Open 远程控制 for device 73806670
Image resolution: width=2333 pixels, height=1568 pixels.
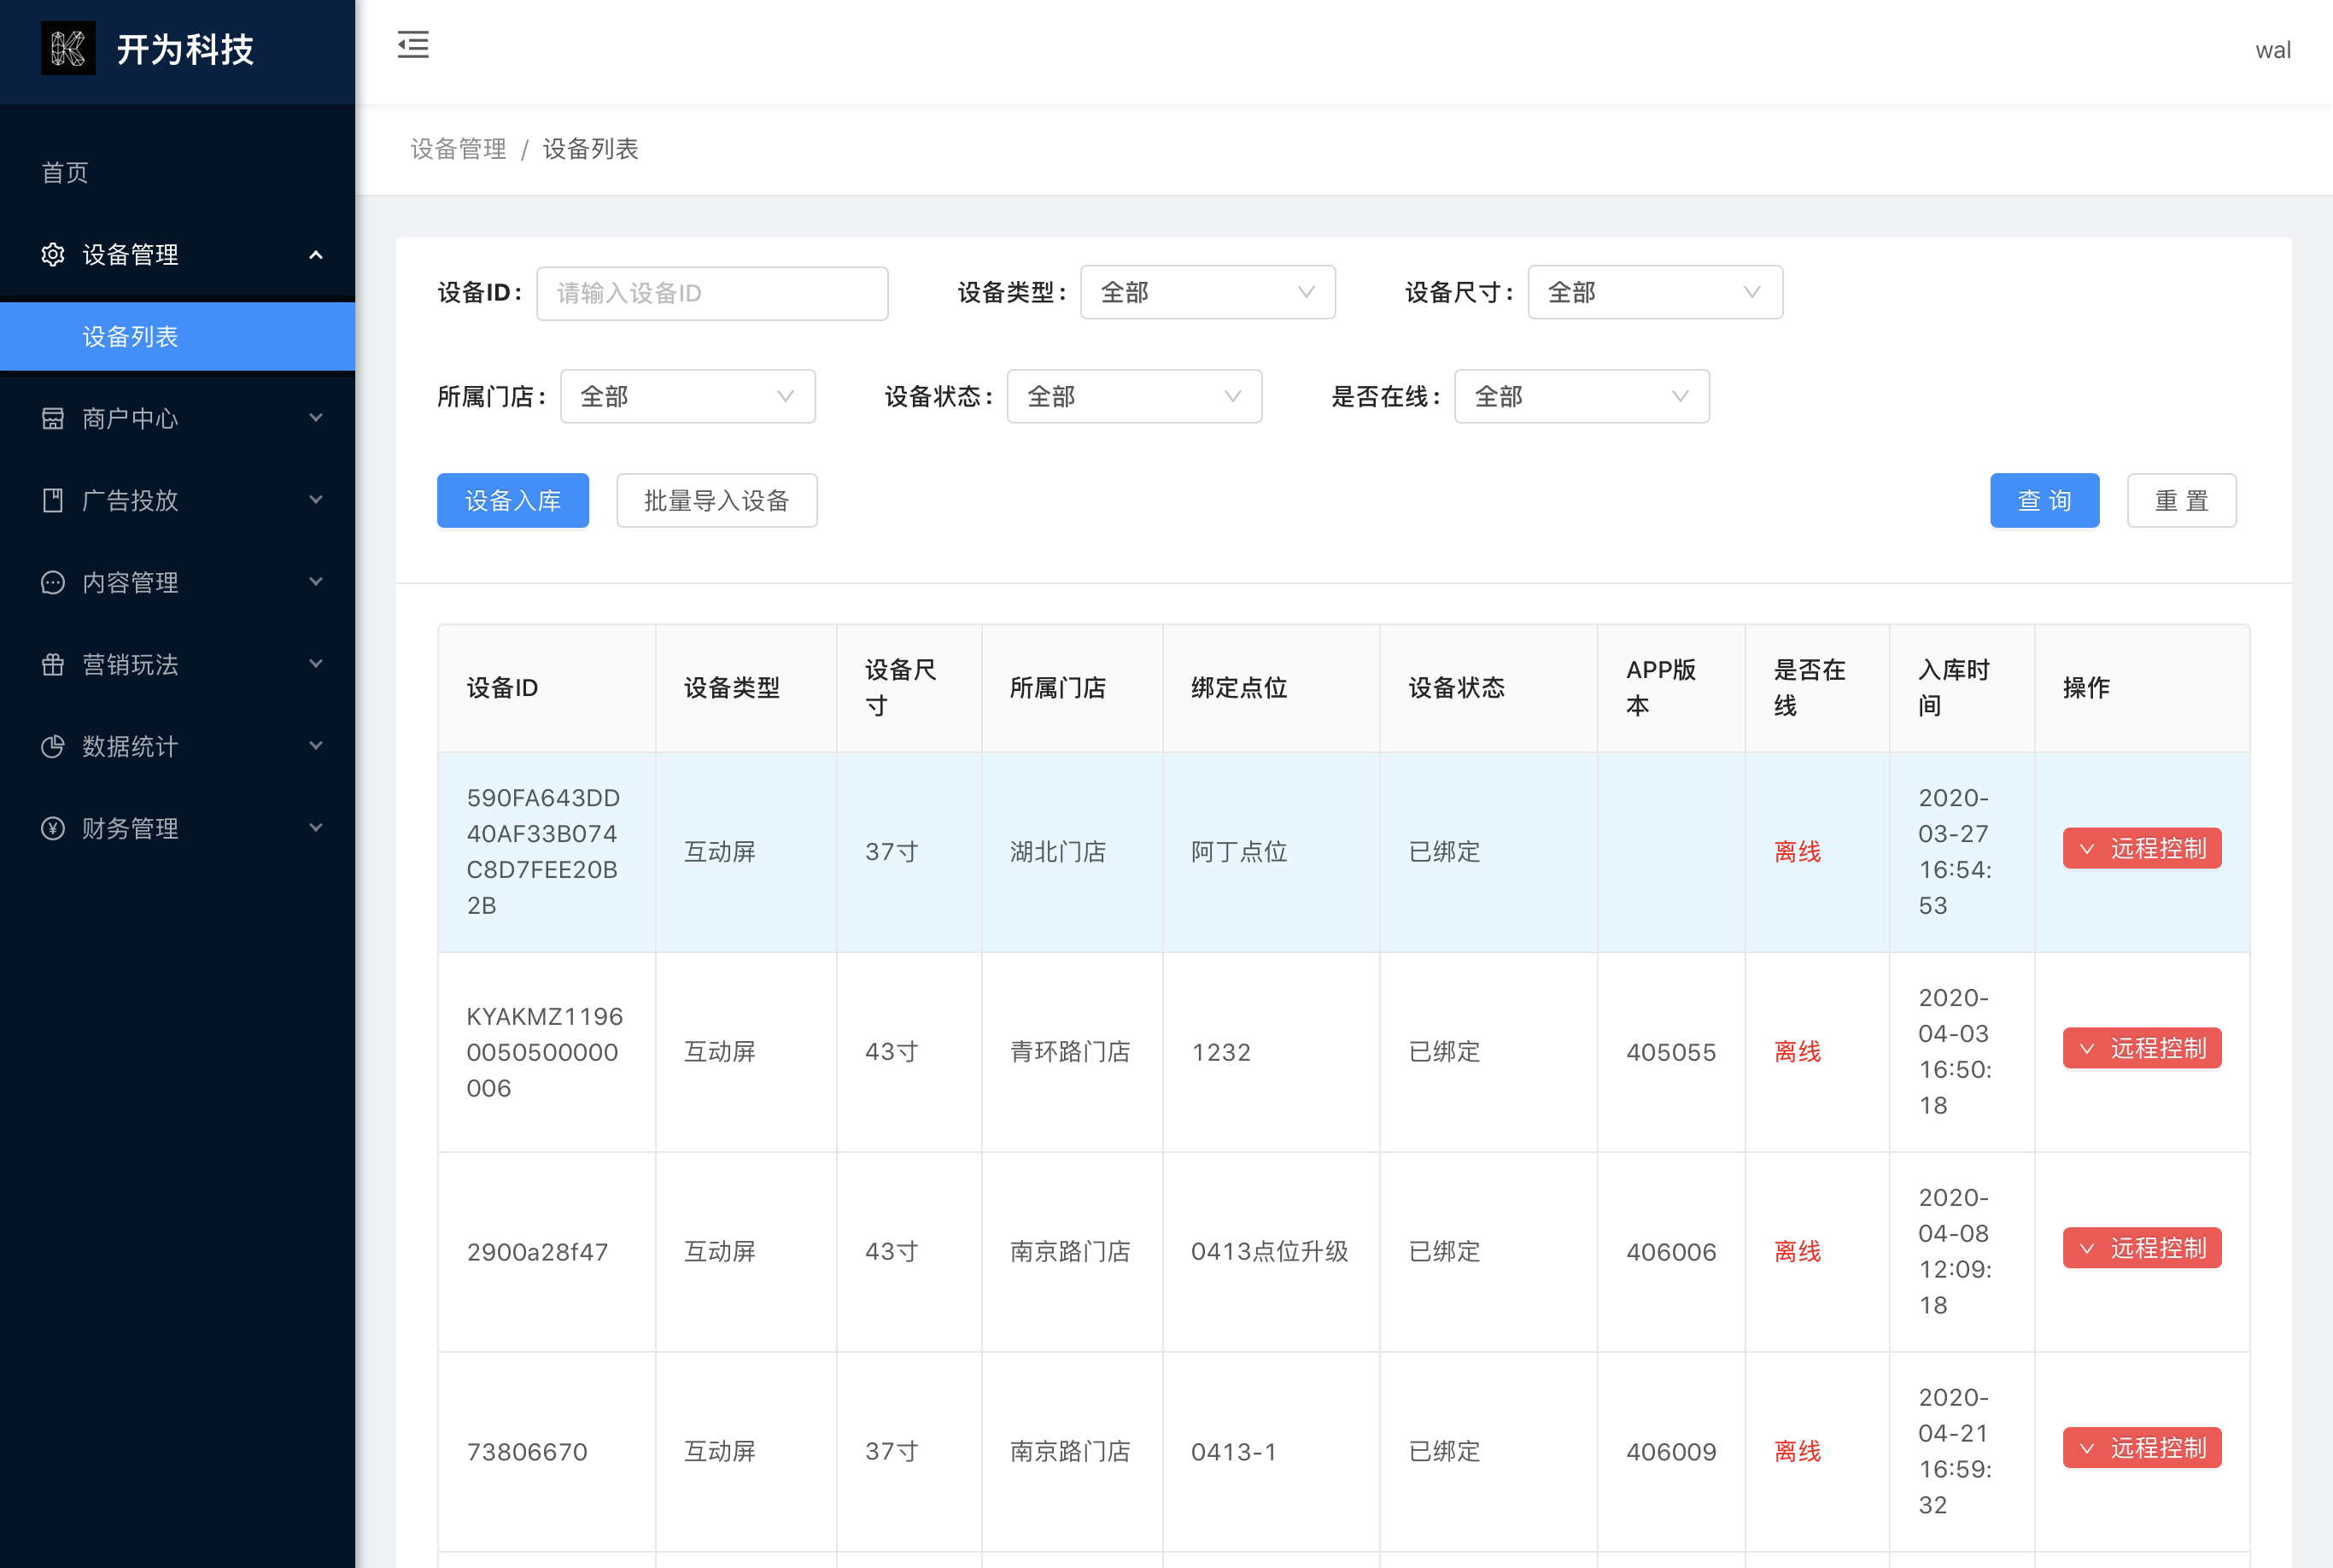point(2141,1448)
